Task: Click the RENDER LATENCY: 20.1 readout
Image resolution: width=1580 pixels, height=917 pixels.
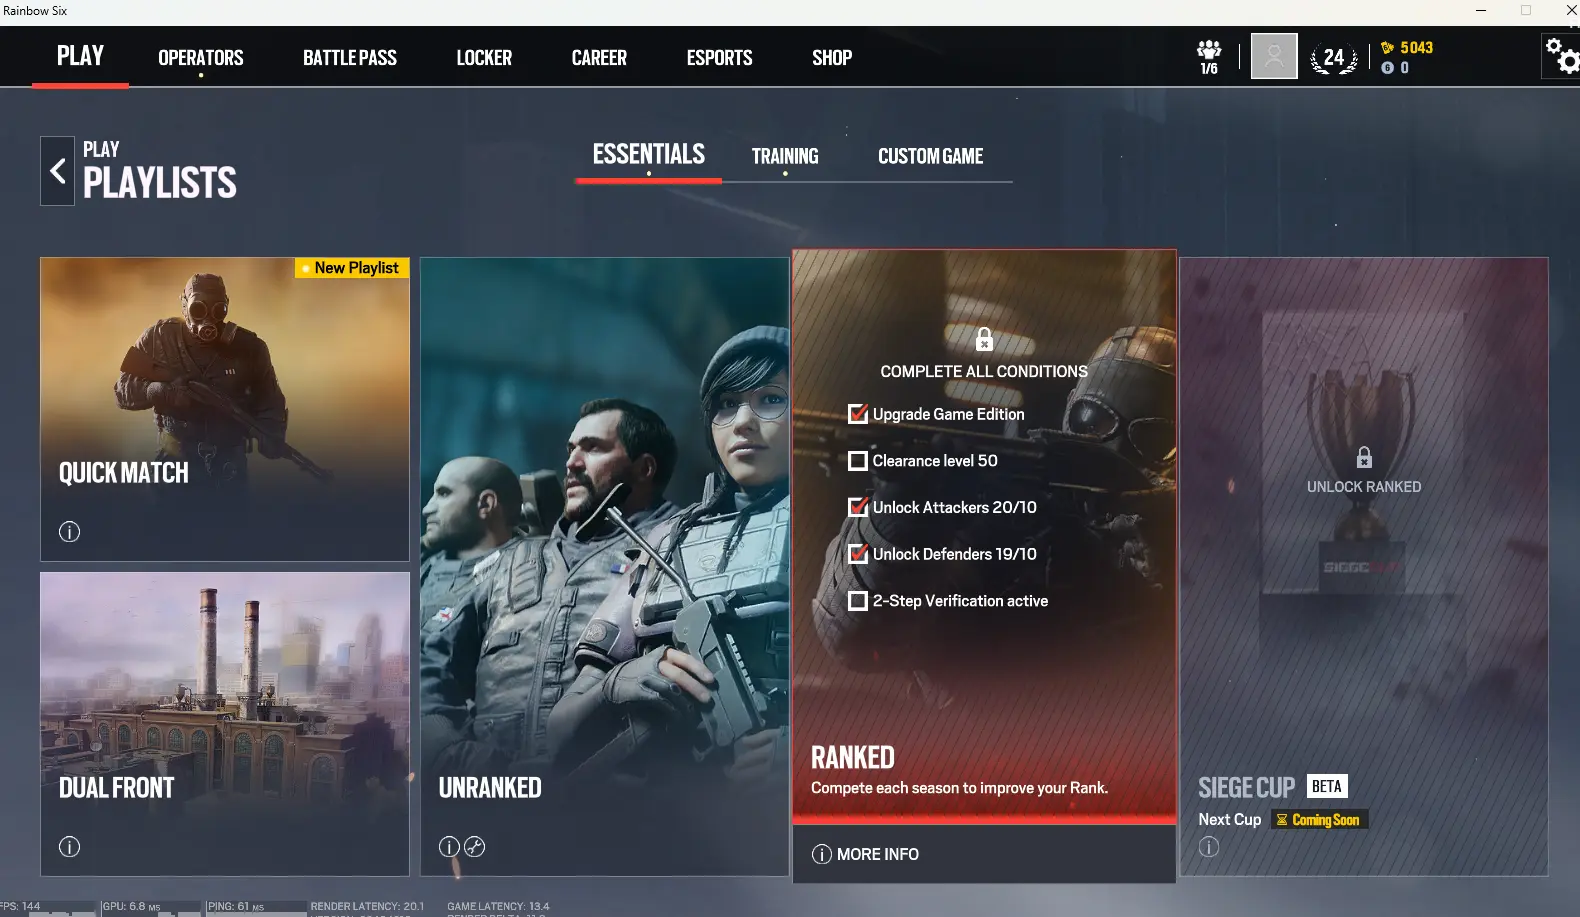Action: (367, 907)
